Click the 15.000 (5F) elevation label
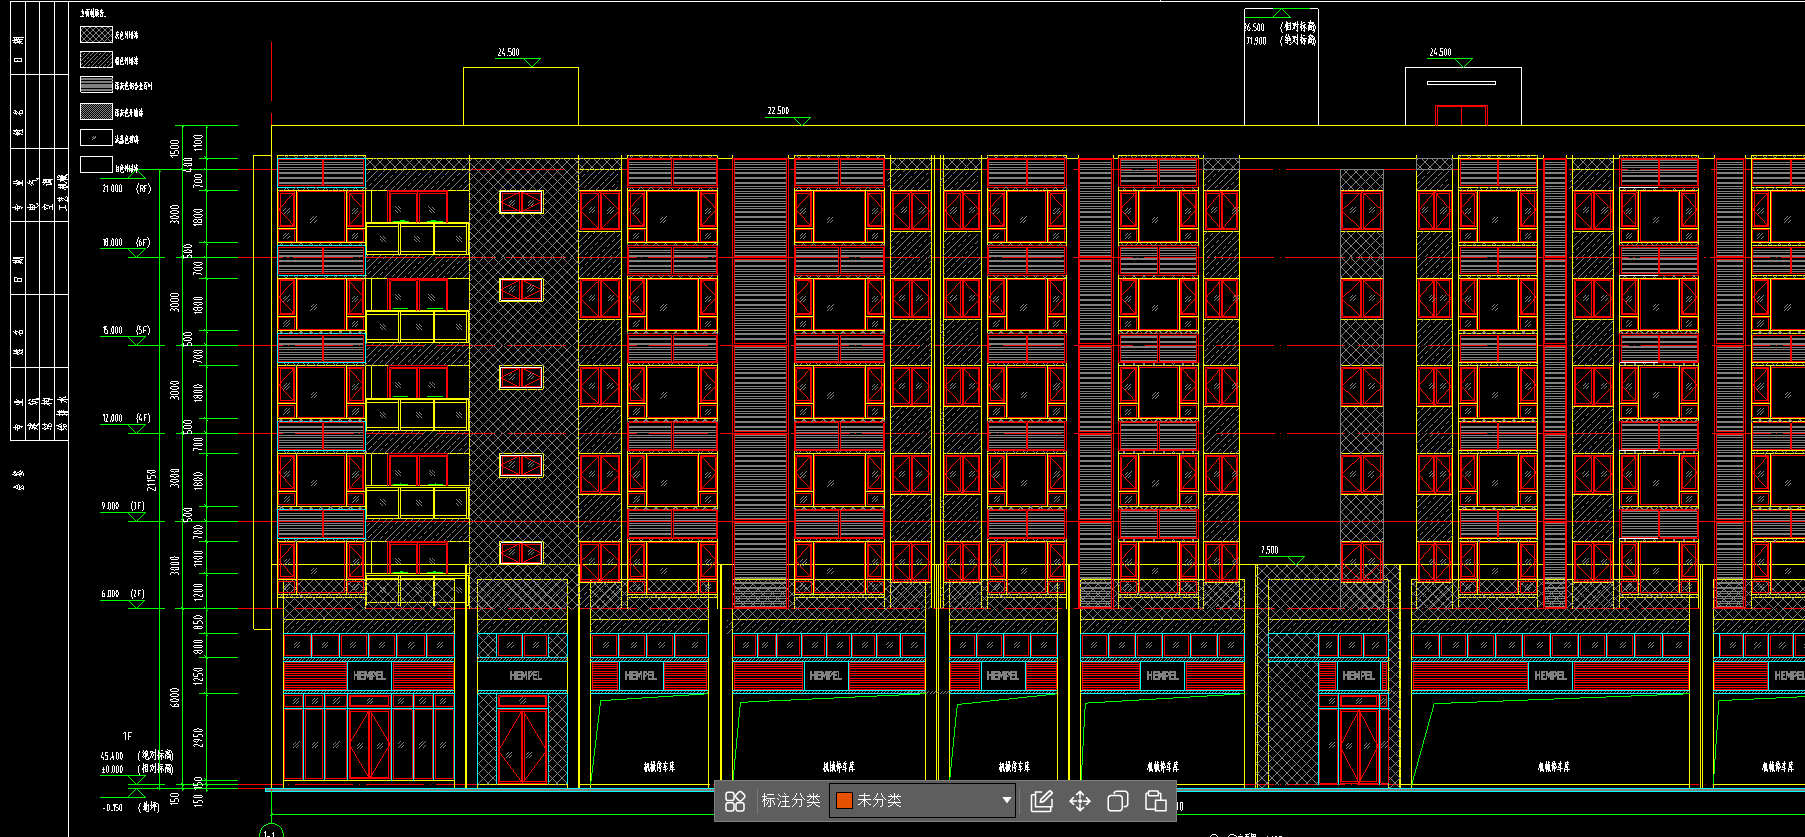 click(x=126, y=330)
